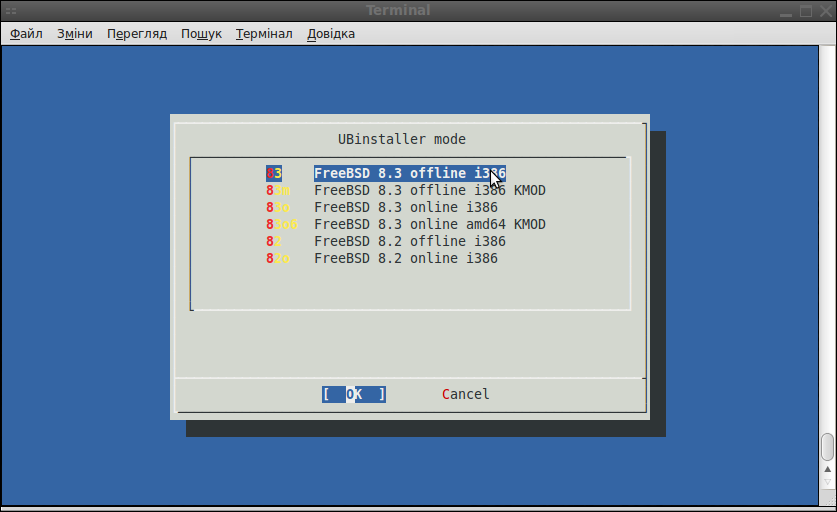Open the Довідка menu
This screenshot has width=837, height=512.
tap(331, 34)
